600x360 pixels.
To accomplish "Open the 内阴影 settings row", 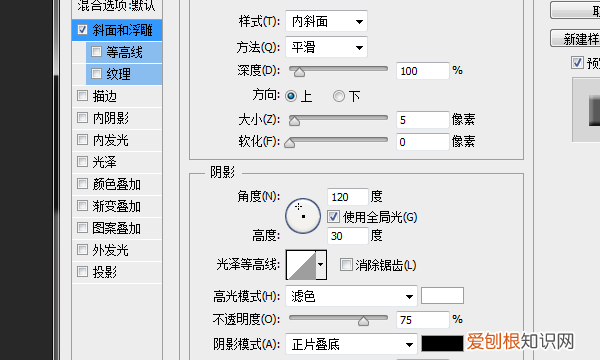I will [117, 118].
